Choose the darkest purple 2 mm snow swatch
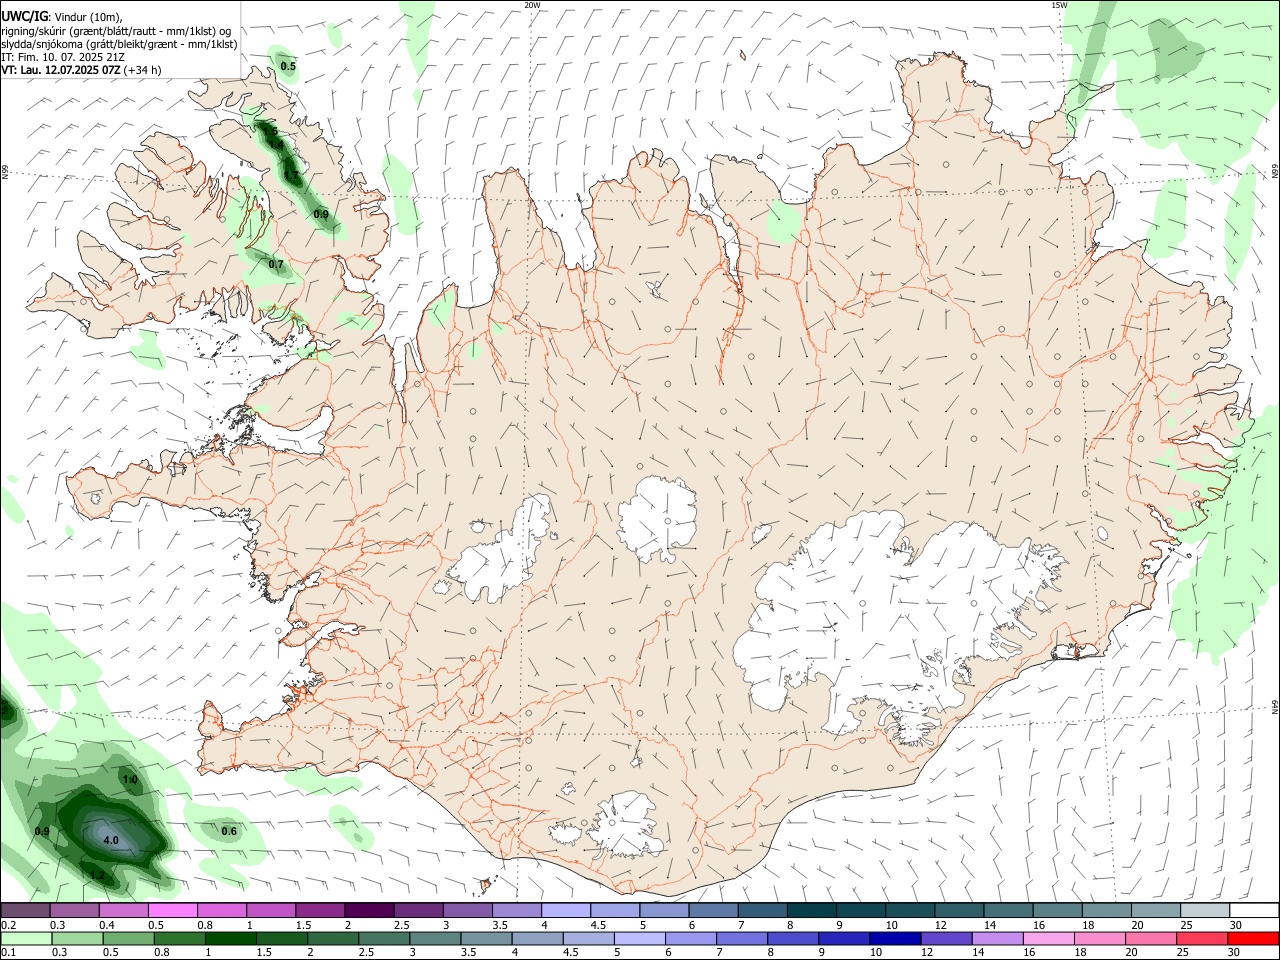Image resolution: width=1280 pixels, height=960 pixels. pos(369,911)
